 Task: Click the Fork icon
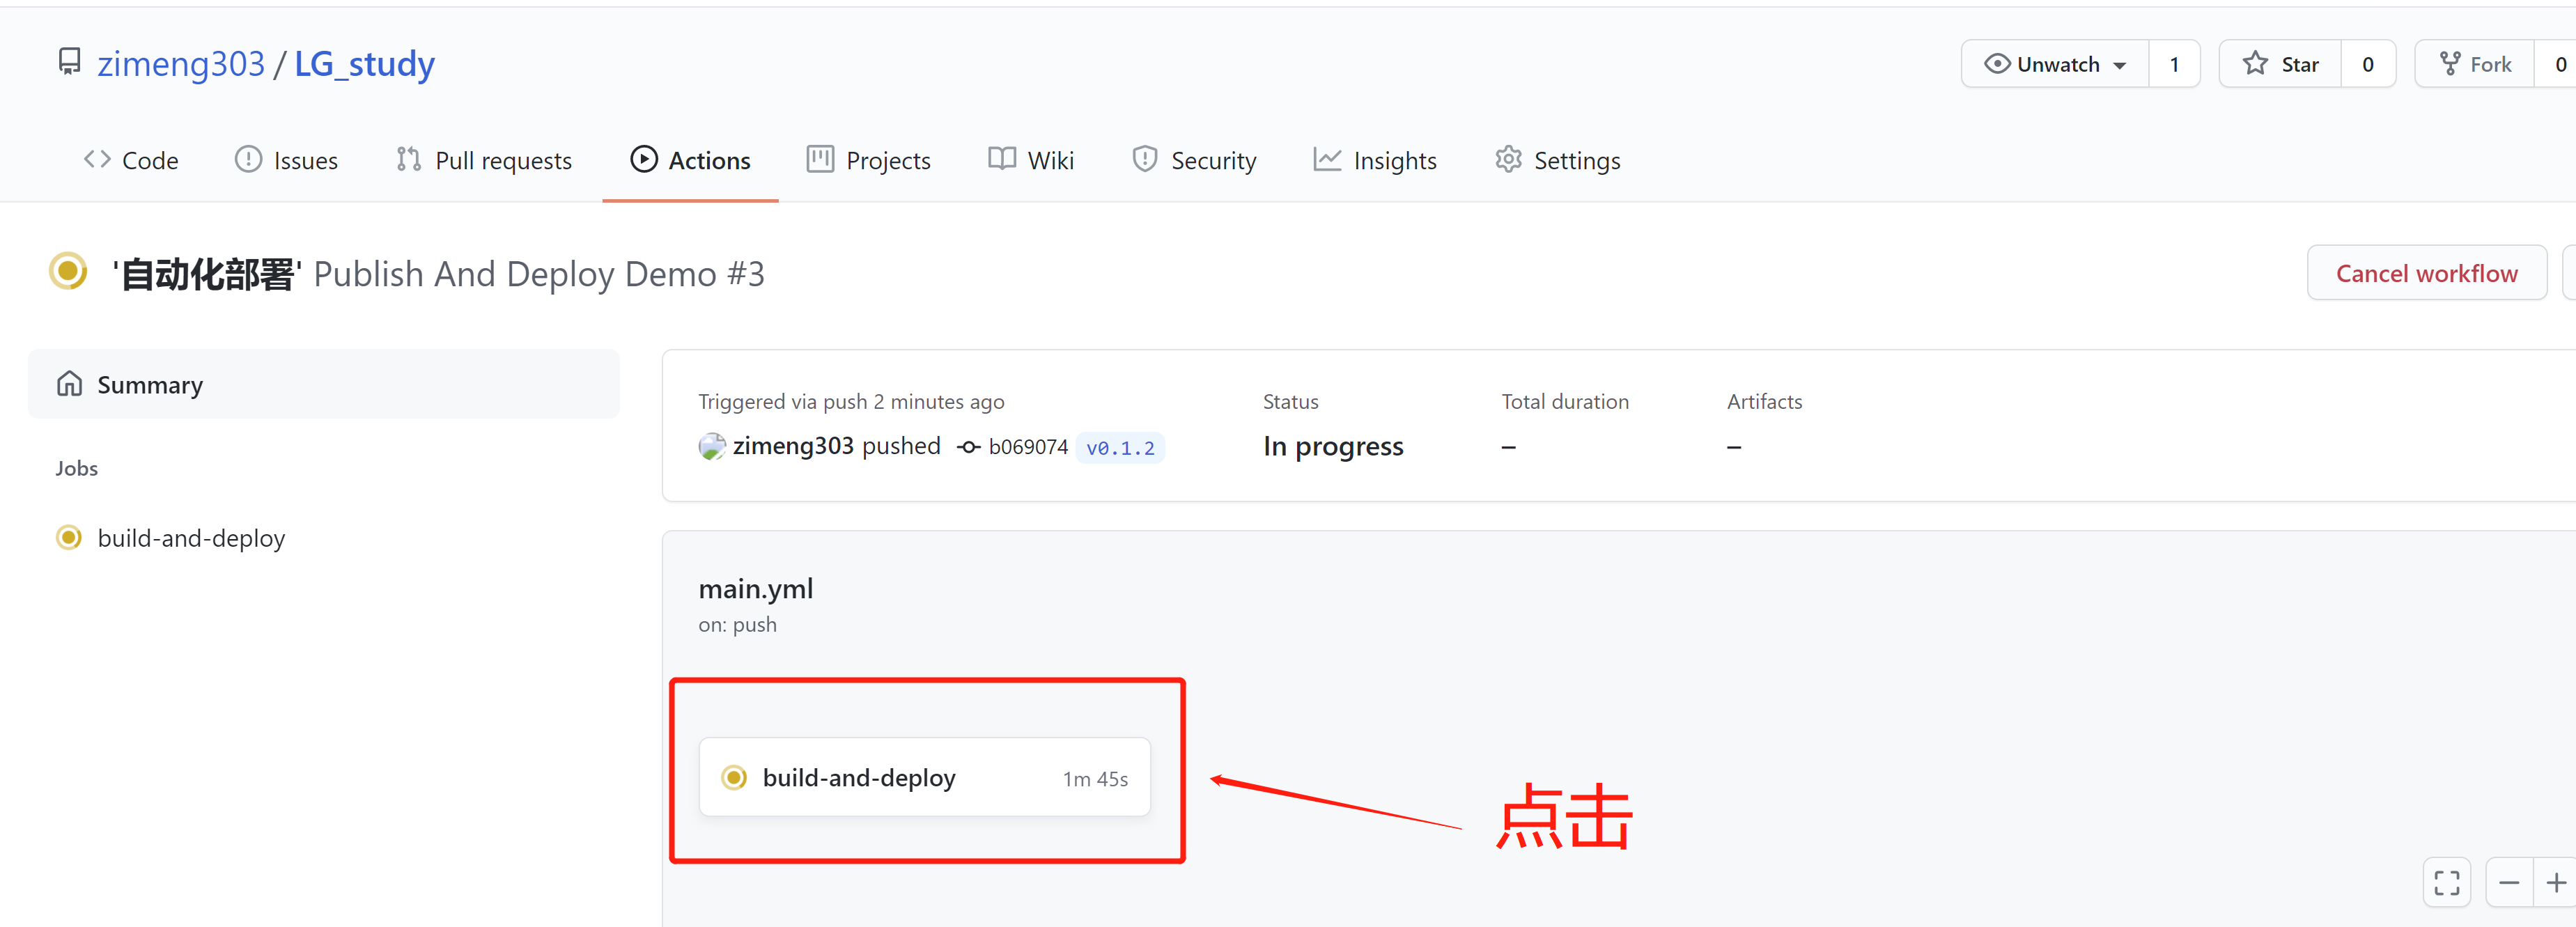2451,63
